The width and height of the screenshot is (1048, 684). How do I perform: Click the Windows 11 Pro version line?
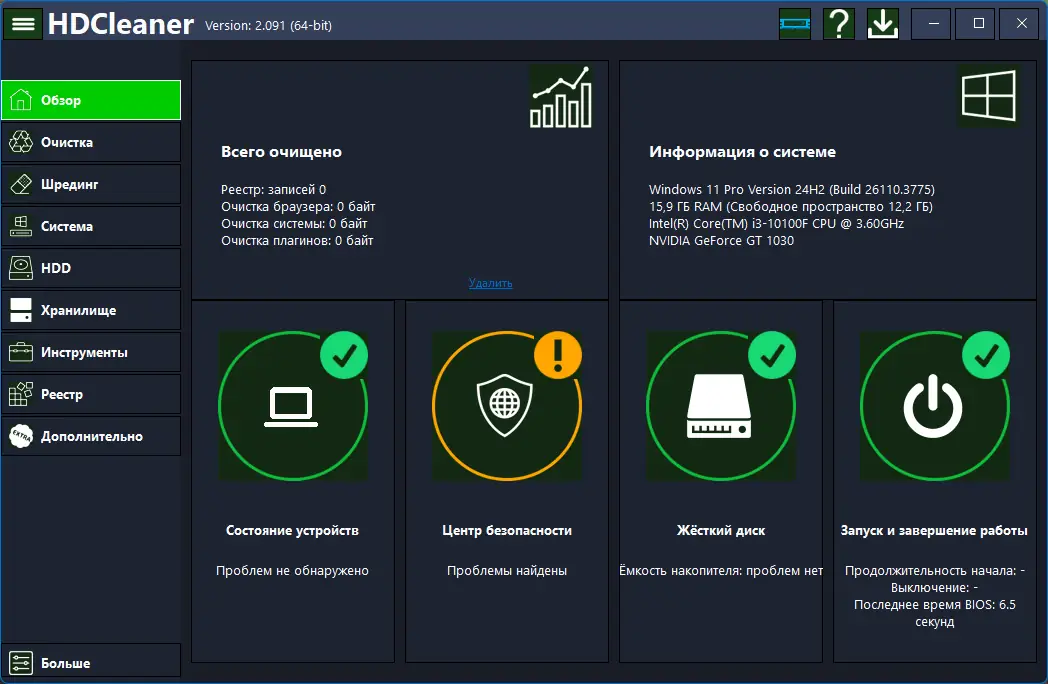point(791,189)
